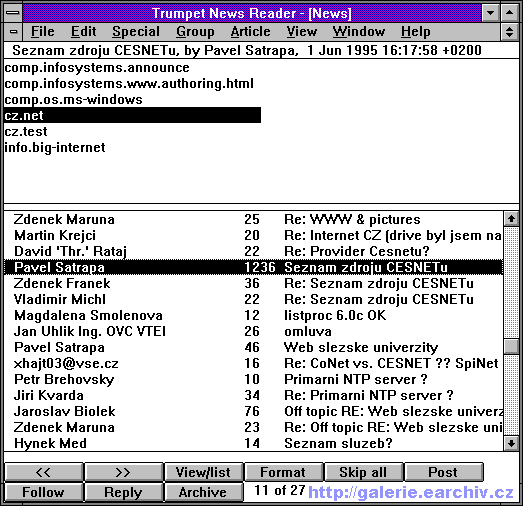The width and height of the screenshot is (523, 506).
Task: Click the View/list button
Action: tap(203, 472)
